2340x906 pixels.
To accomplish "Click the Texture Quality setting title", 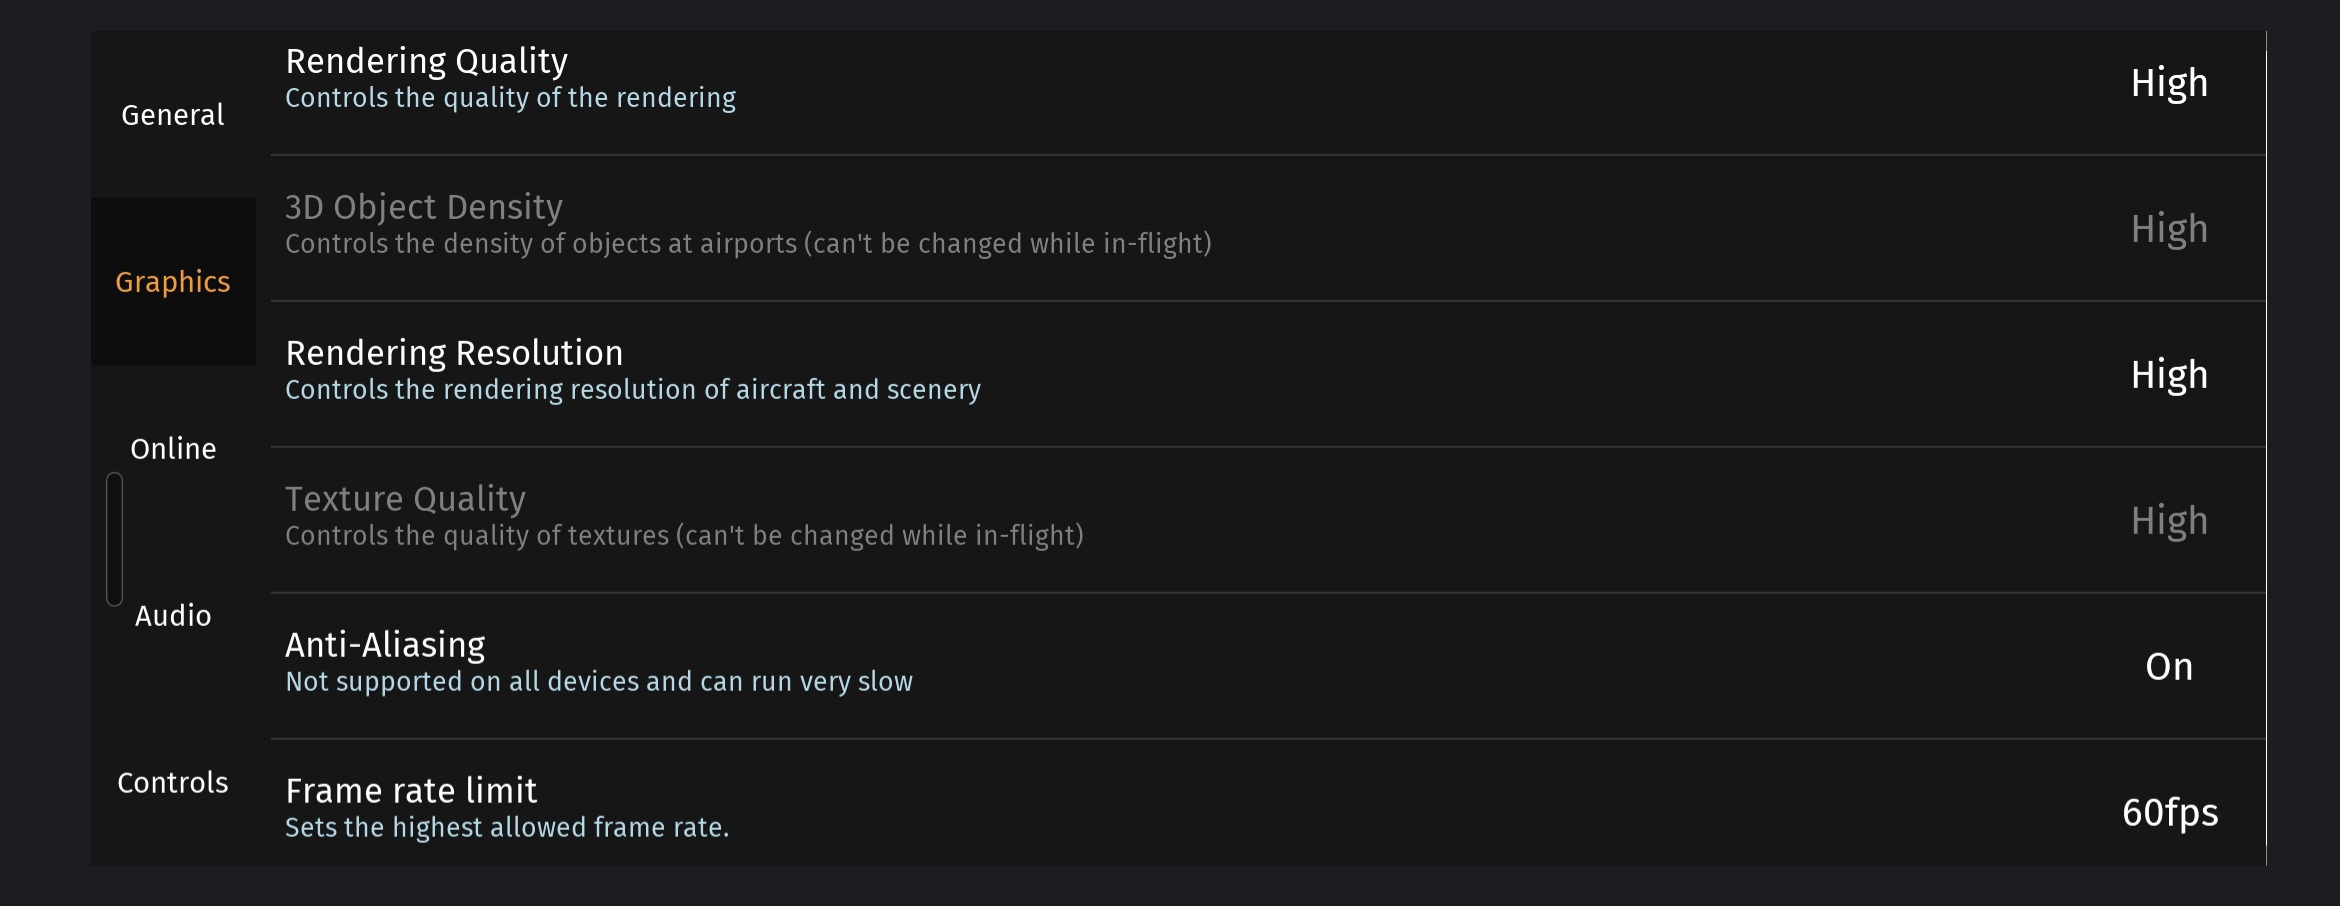I will (405, 499).
